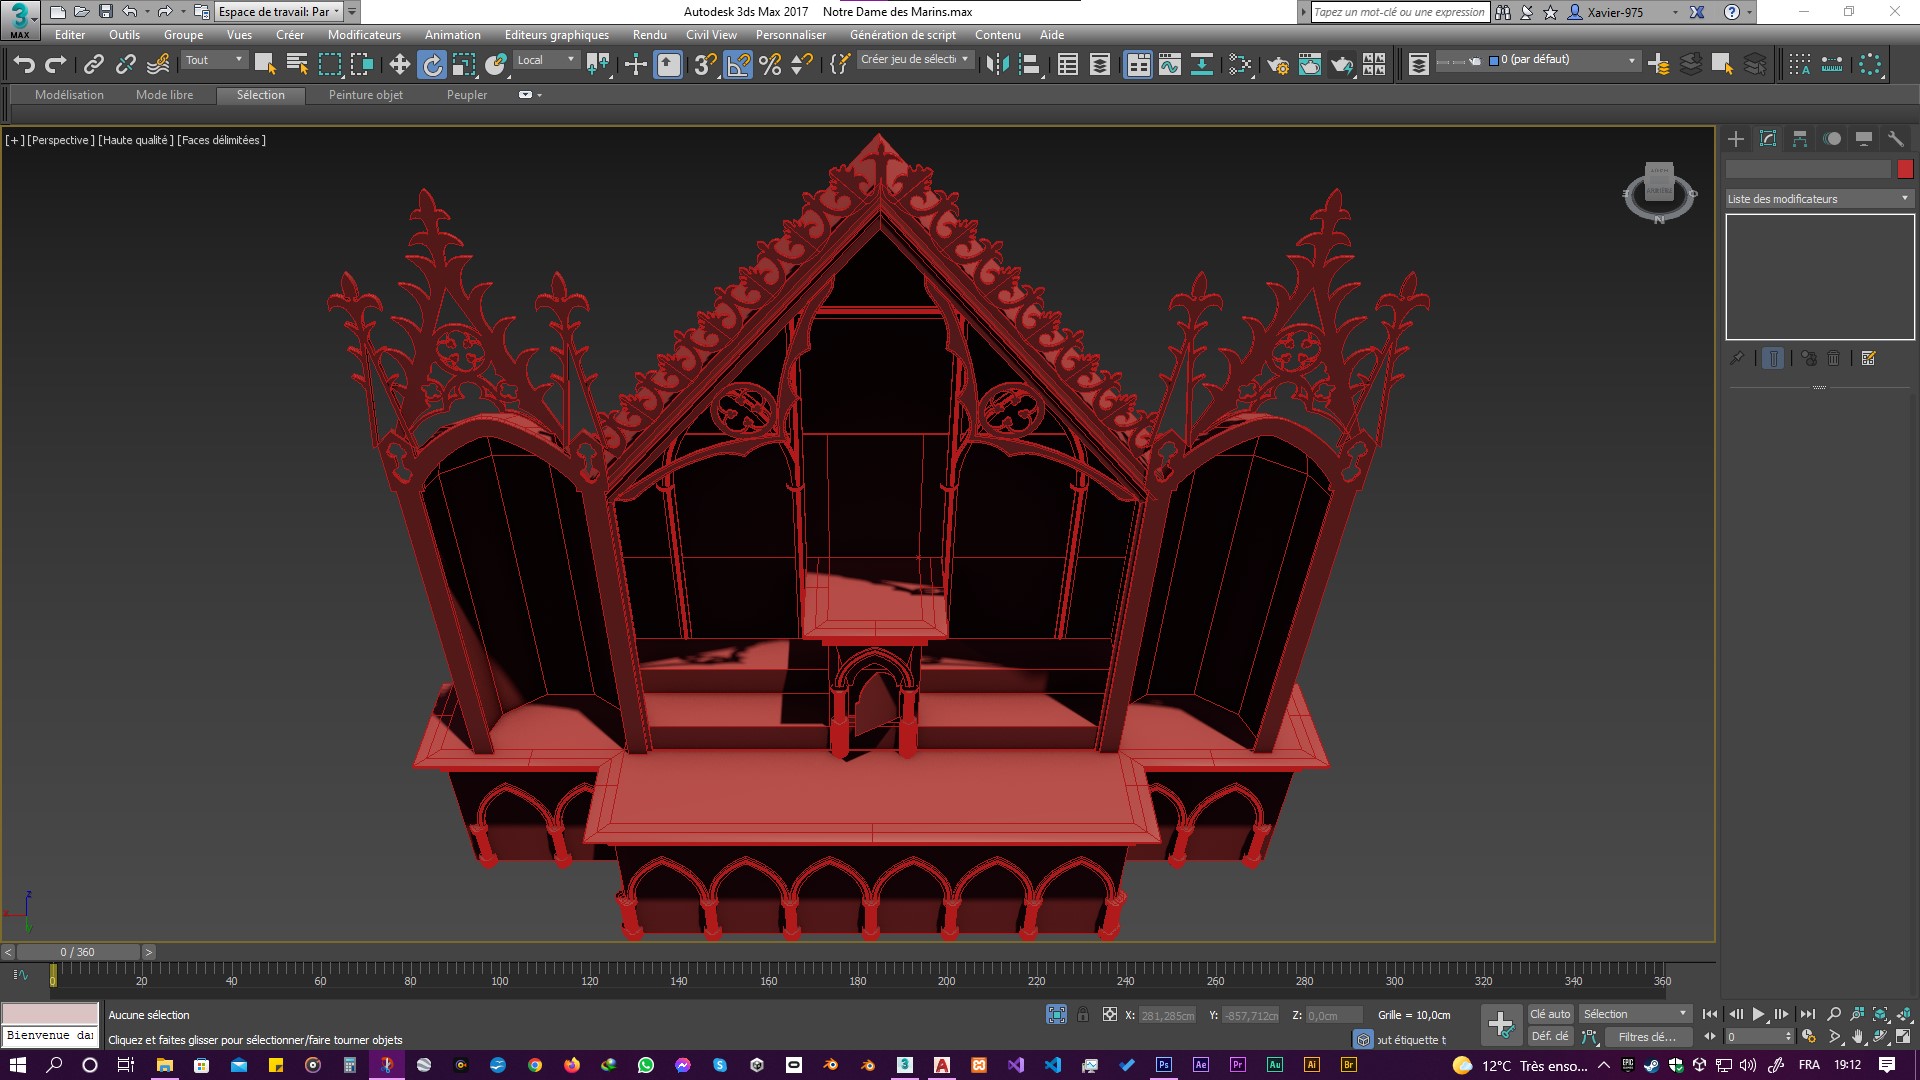Open the Mirror tool
The width and height of the screenshot is (1920, 1080).
tap(997, 65)
